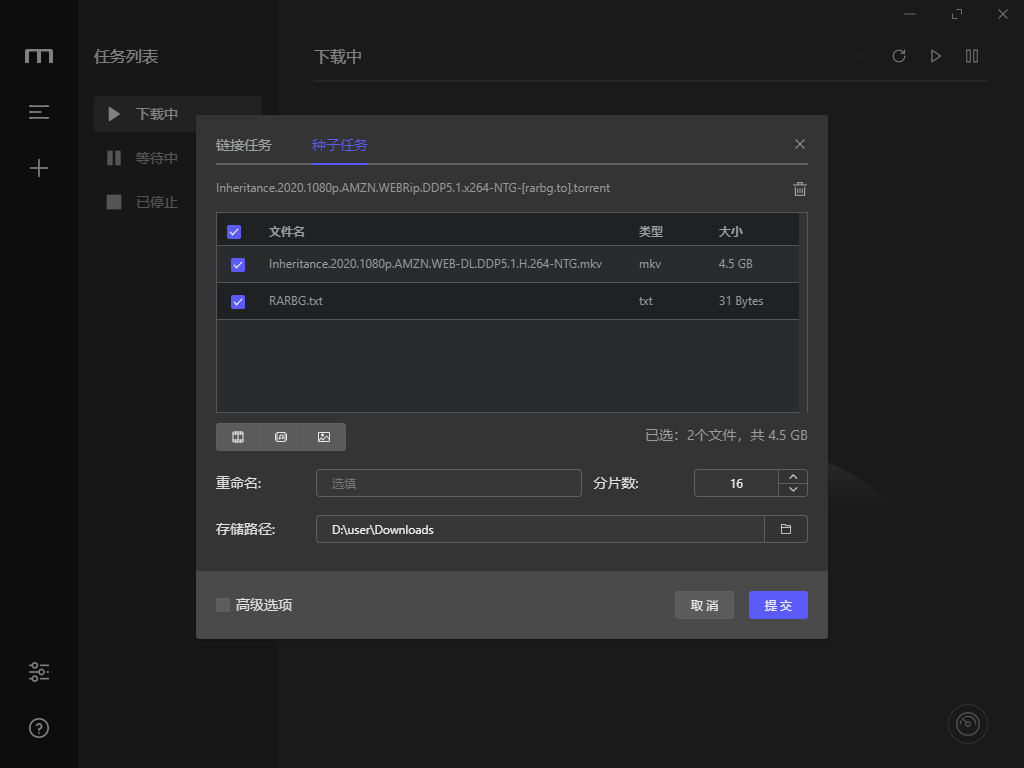
Task: Increase 分片数 with the up stepper arrow
Action: [x=793, y=476]
